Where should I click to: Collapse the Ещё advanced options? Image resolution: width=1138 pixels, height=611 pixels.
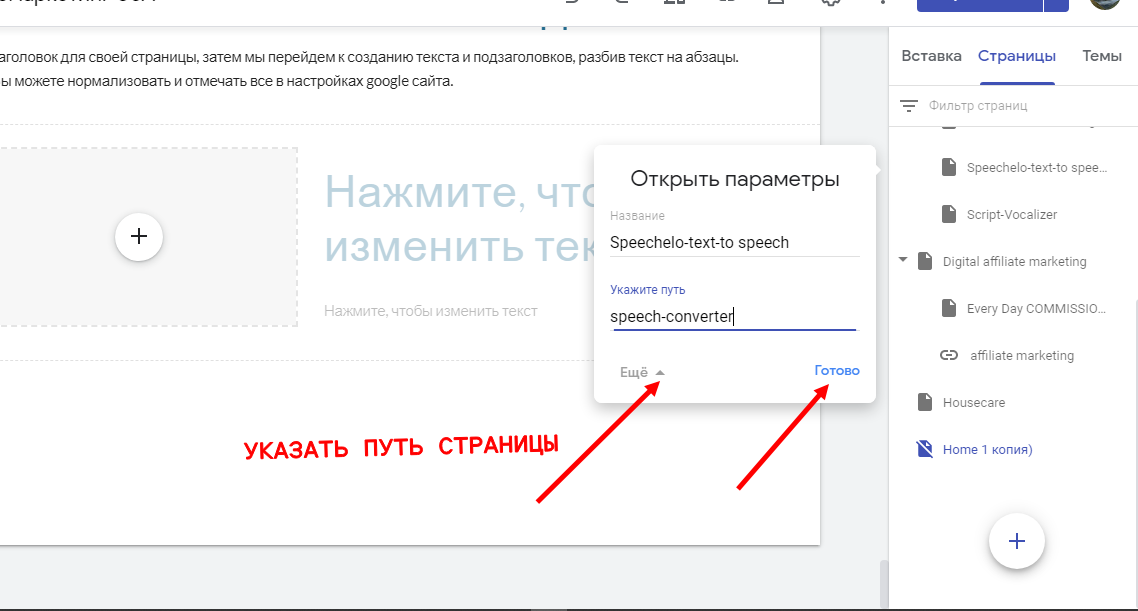(642, 372)
